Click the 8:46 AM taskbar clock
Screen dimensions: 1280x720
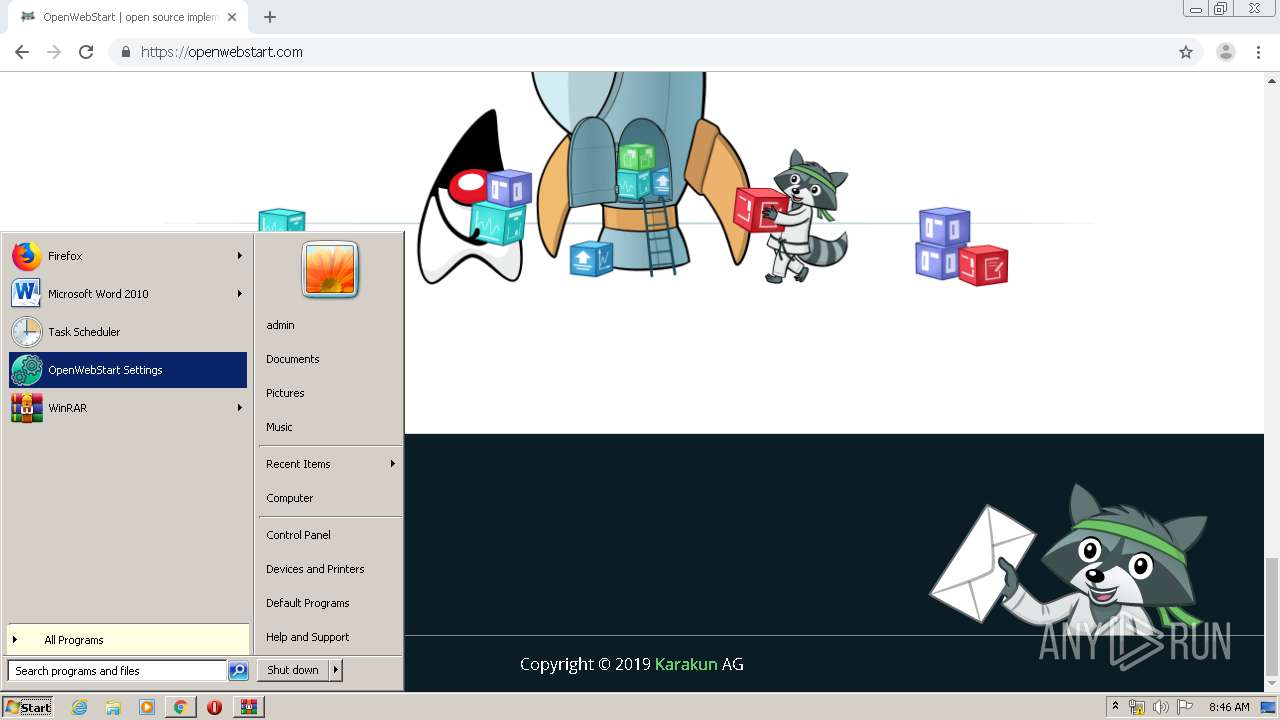click(x=1229, y=707)
